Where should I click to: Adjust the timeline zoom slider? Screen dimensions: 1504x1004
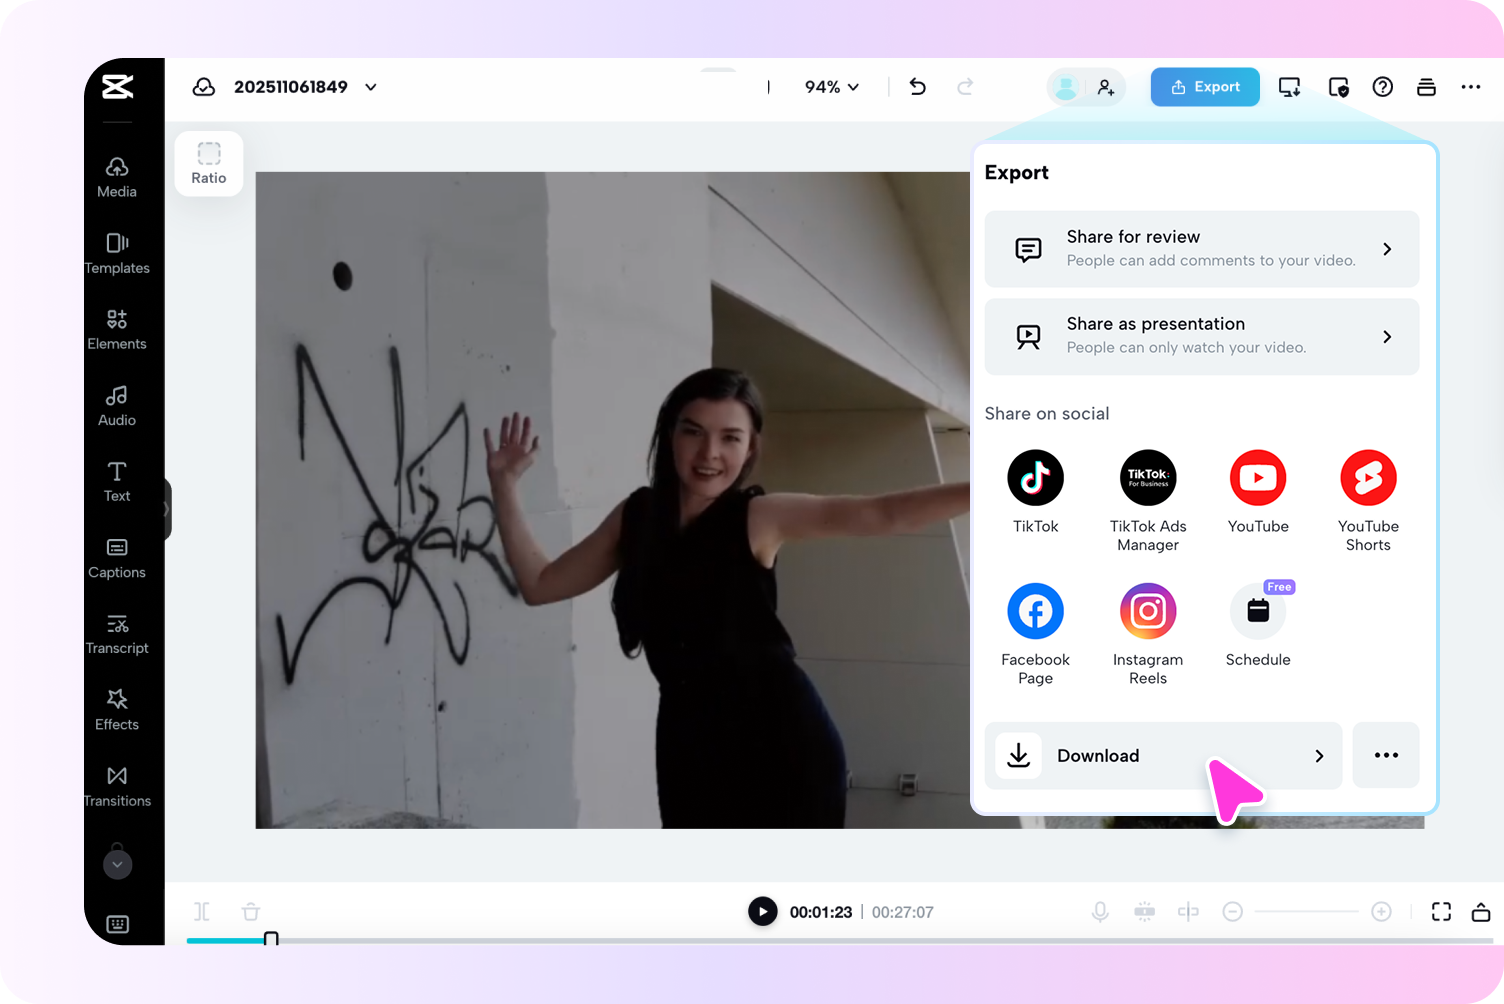(x=1307, y=911)
